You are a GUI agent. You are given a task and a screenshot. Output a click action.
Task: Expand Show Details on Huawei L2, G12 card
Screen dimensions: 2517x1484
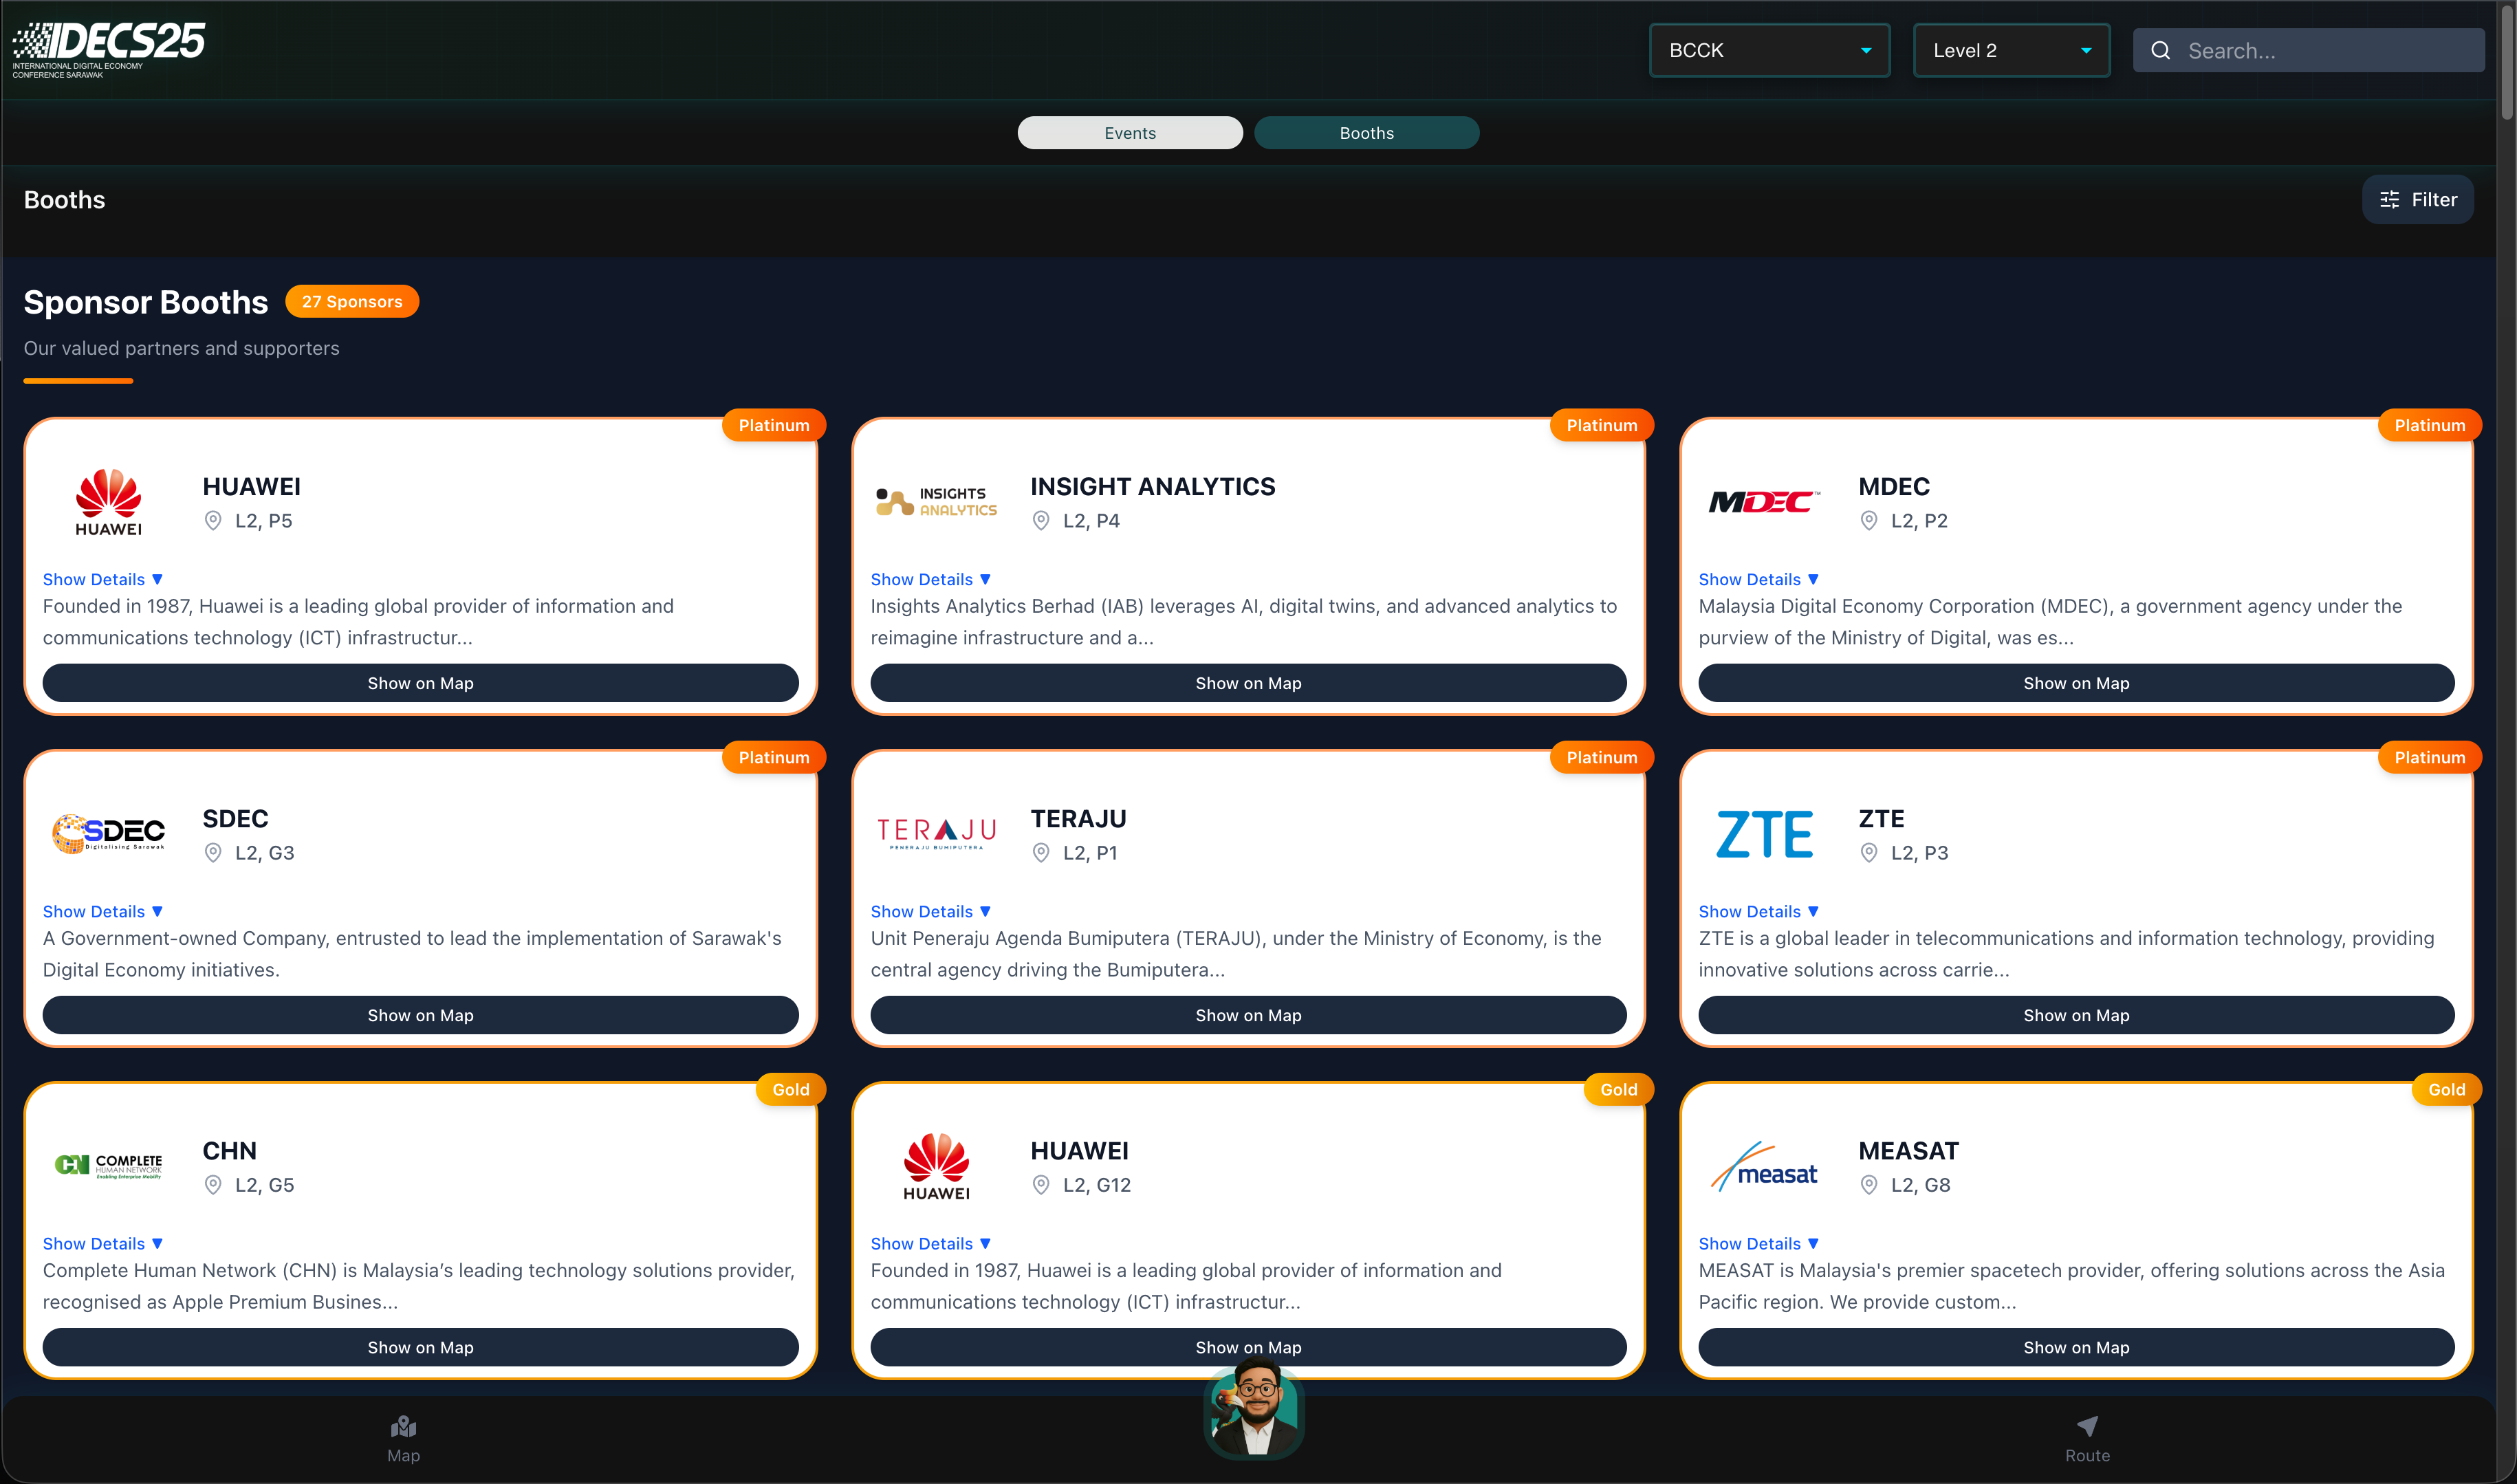pos(931,1243)
